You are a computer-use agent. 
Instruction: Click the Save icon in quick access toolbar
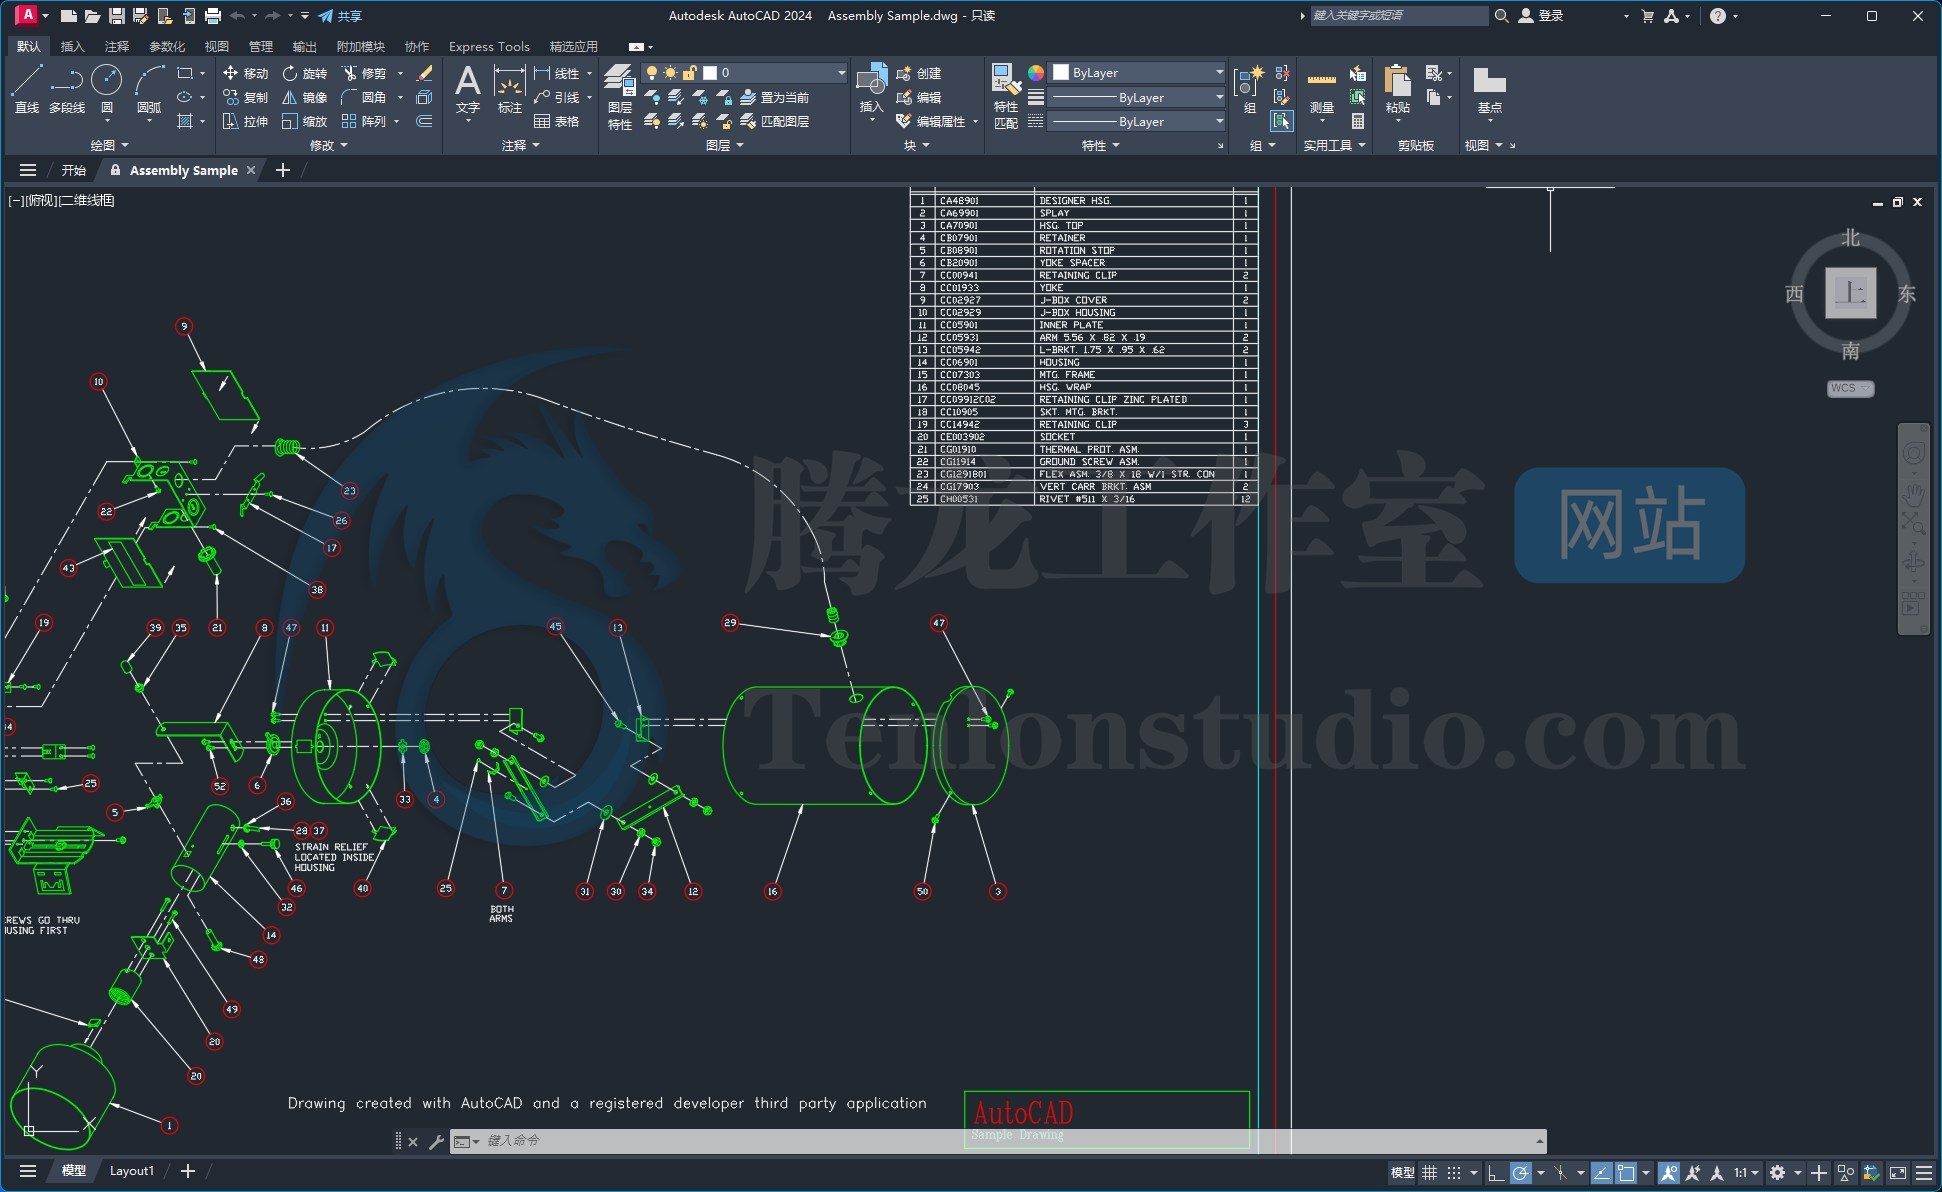116,16
